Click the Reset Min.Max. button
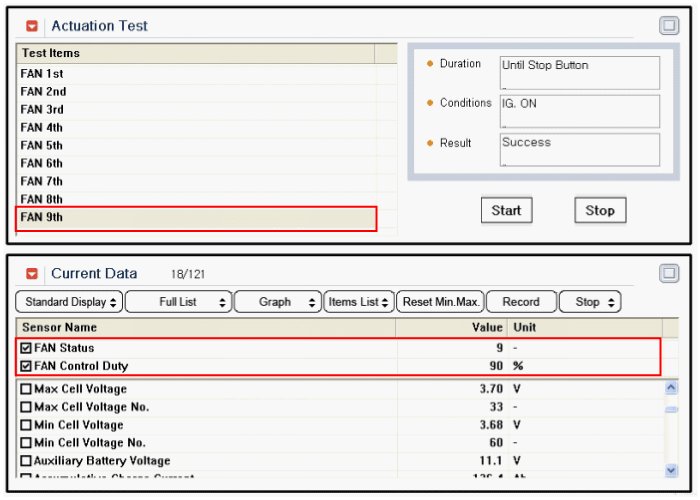This screenshot has height=500, width=700. (x=441, y=302)
